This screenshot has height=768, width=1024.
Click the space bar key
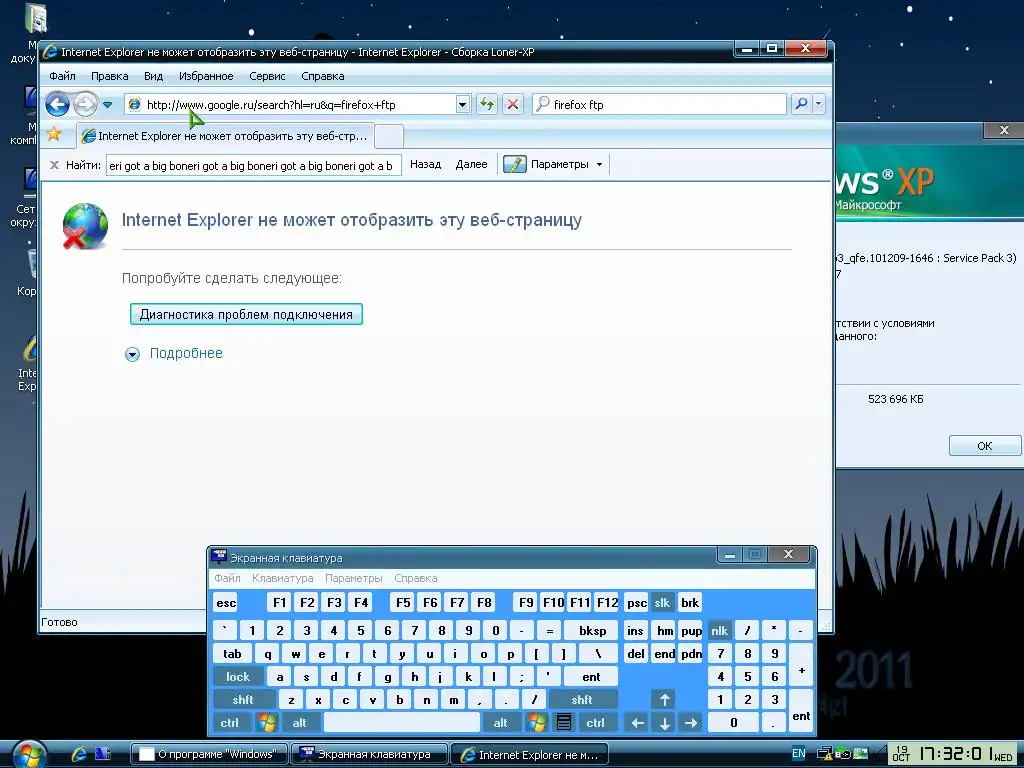402,723
